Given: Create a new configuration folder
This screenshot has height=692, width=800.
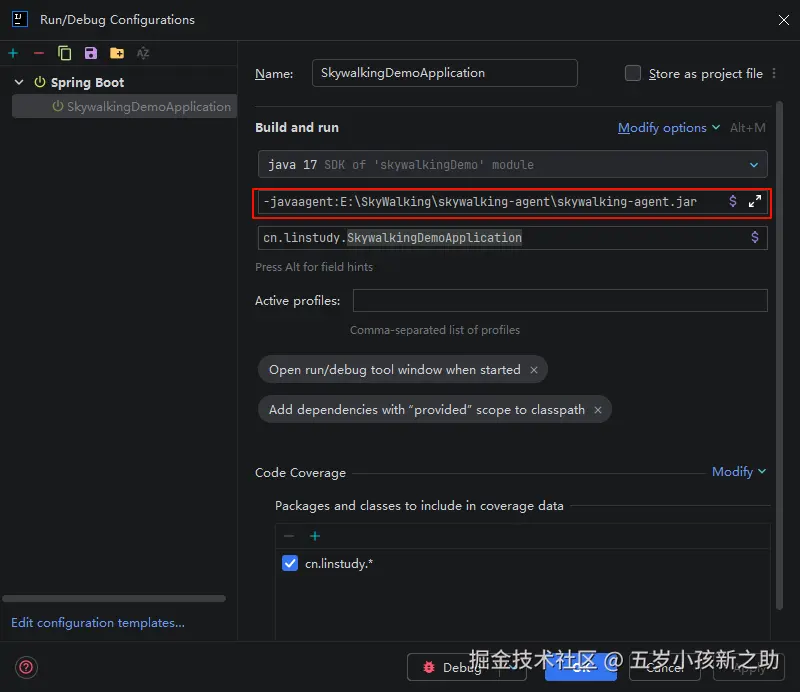Looking at the screenshot, I should (x=117, y=53).
